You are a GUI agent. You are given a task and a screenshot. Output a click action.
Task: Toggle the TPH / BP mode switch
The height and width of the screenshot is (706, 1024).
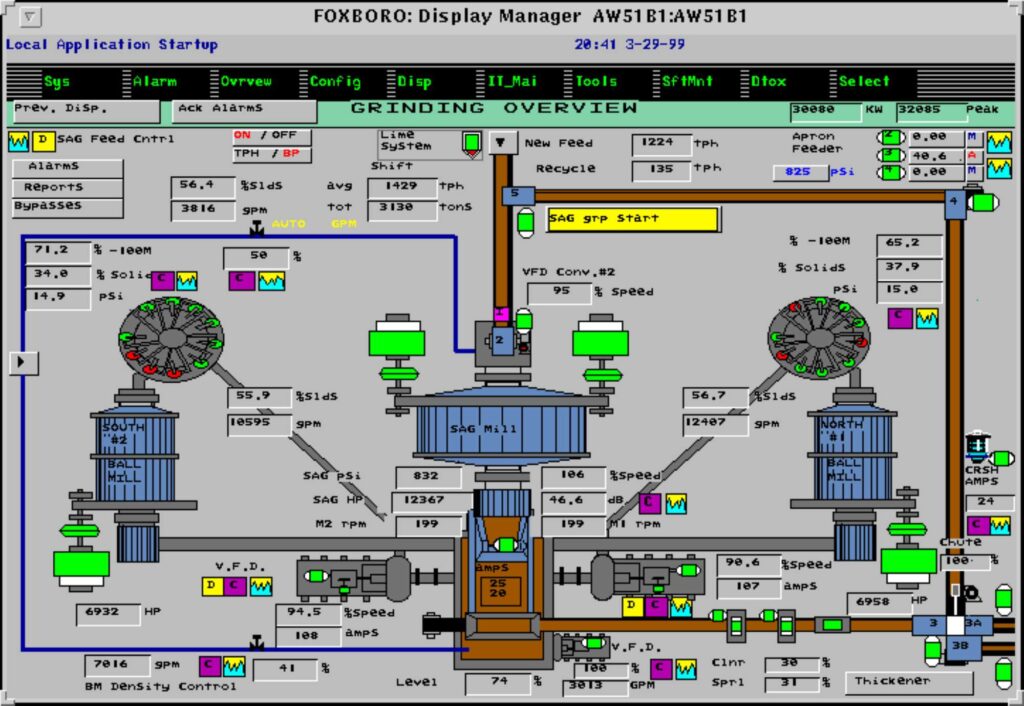pyautogui.click(x=271, y=155)
